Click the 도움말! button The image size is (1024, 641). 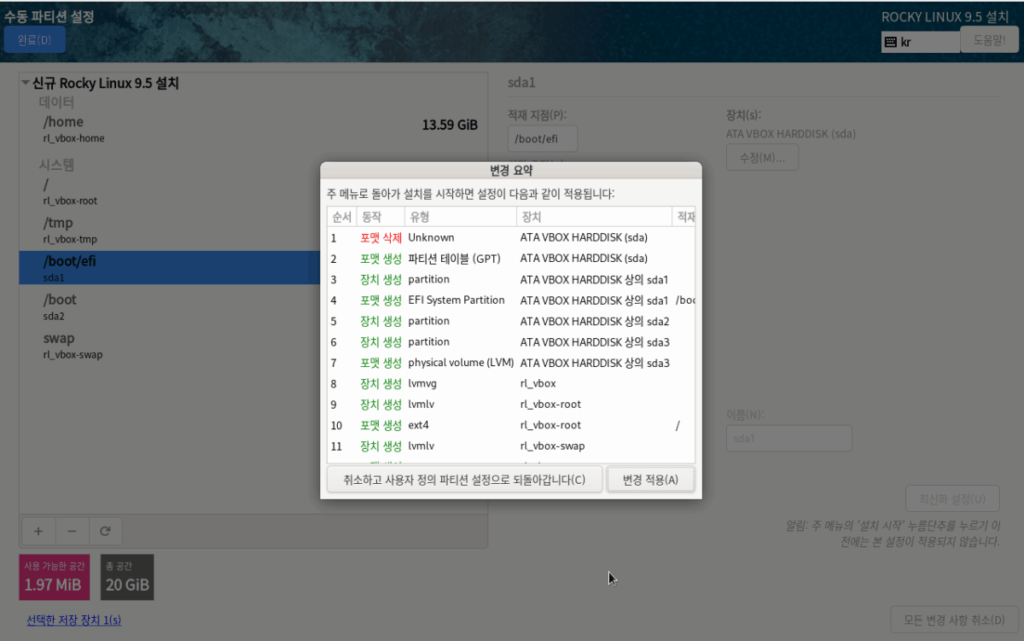pos(989,40)
